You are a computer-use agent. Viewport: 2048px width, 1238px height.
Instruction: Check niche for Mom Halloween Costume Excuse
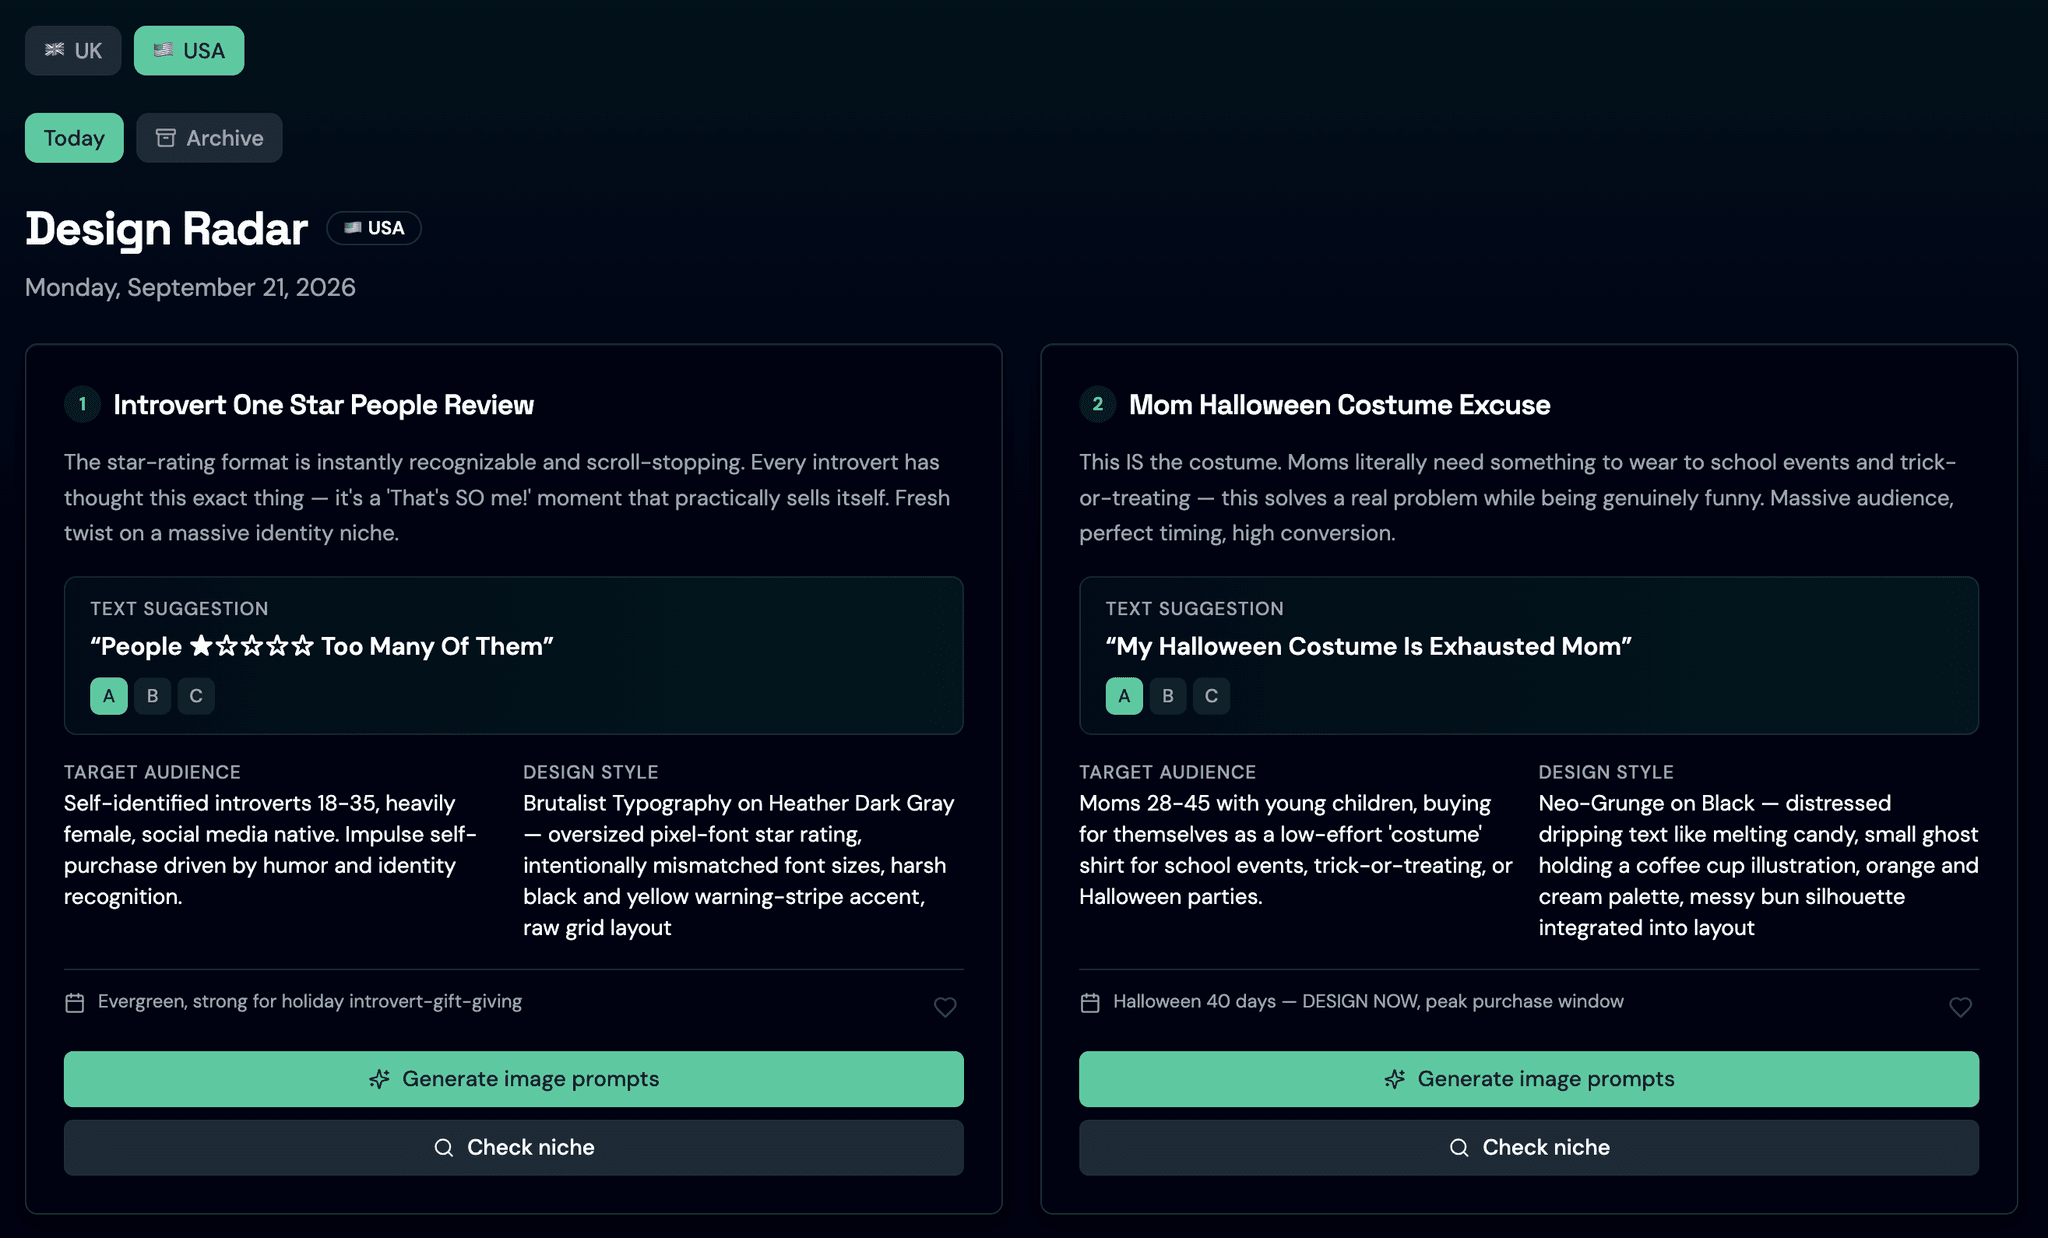[1529, 1147]
